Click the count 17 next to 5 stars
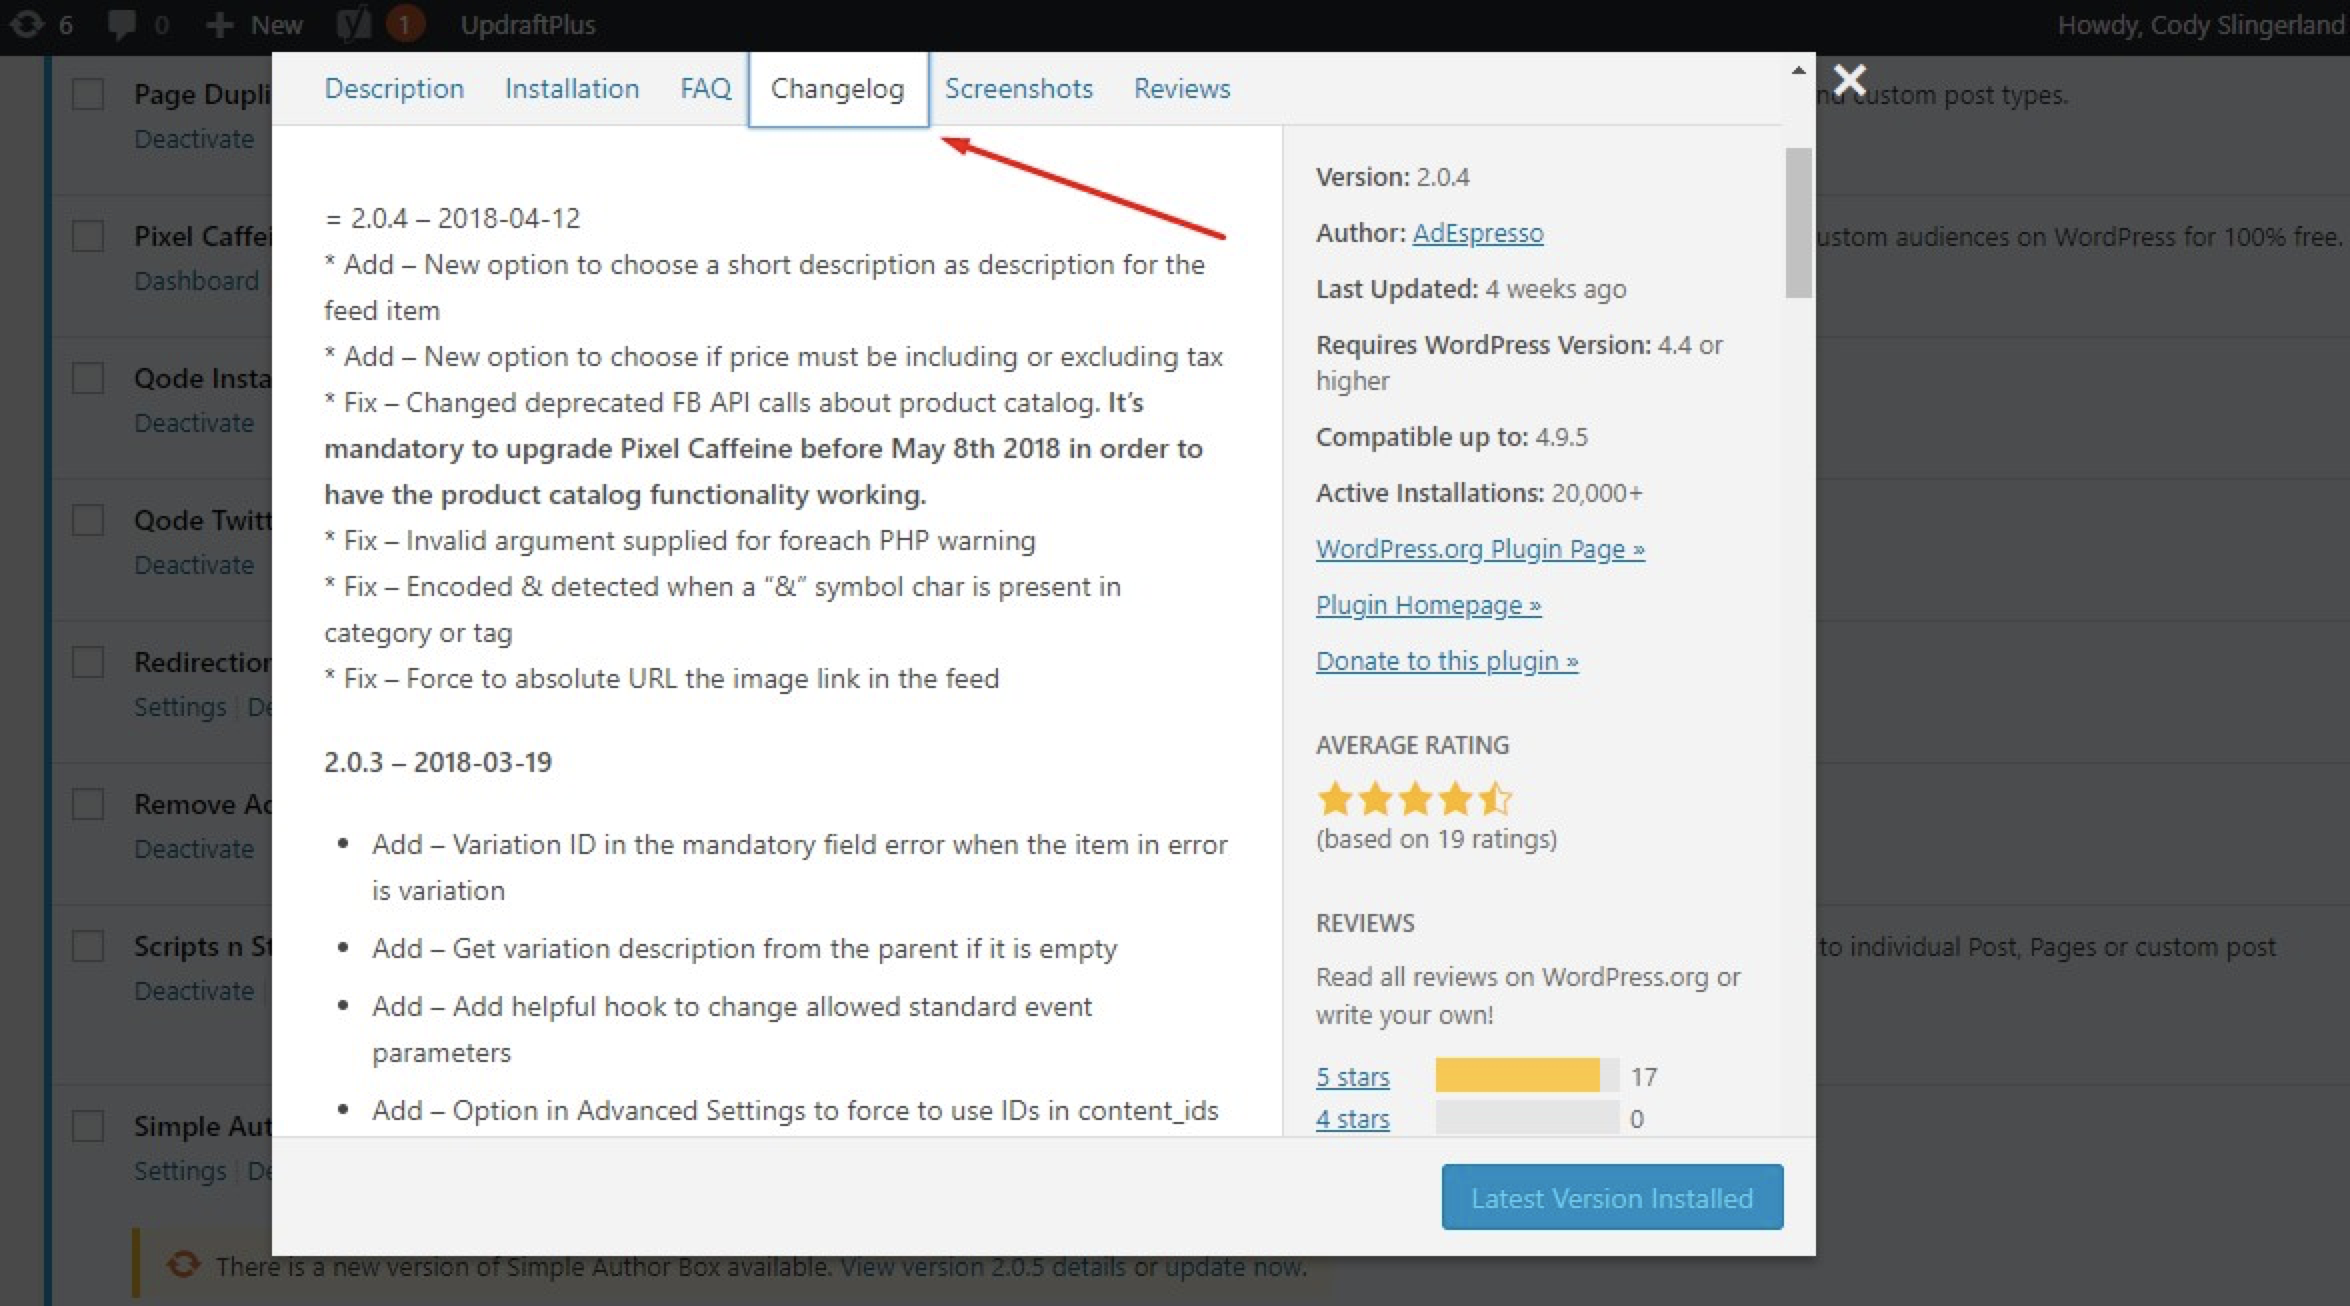 1644,1077
